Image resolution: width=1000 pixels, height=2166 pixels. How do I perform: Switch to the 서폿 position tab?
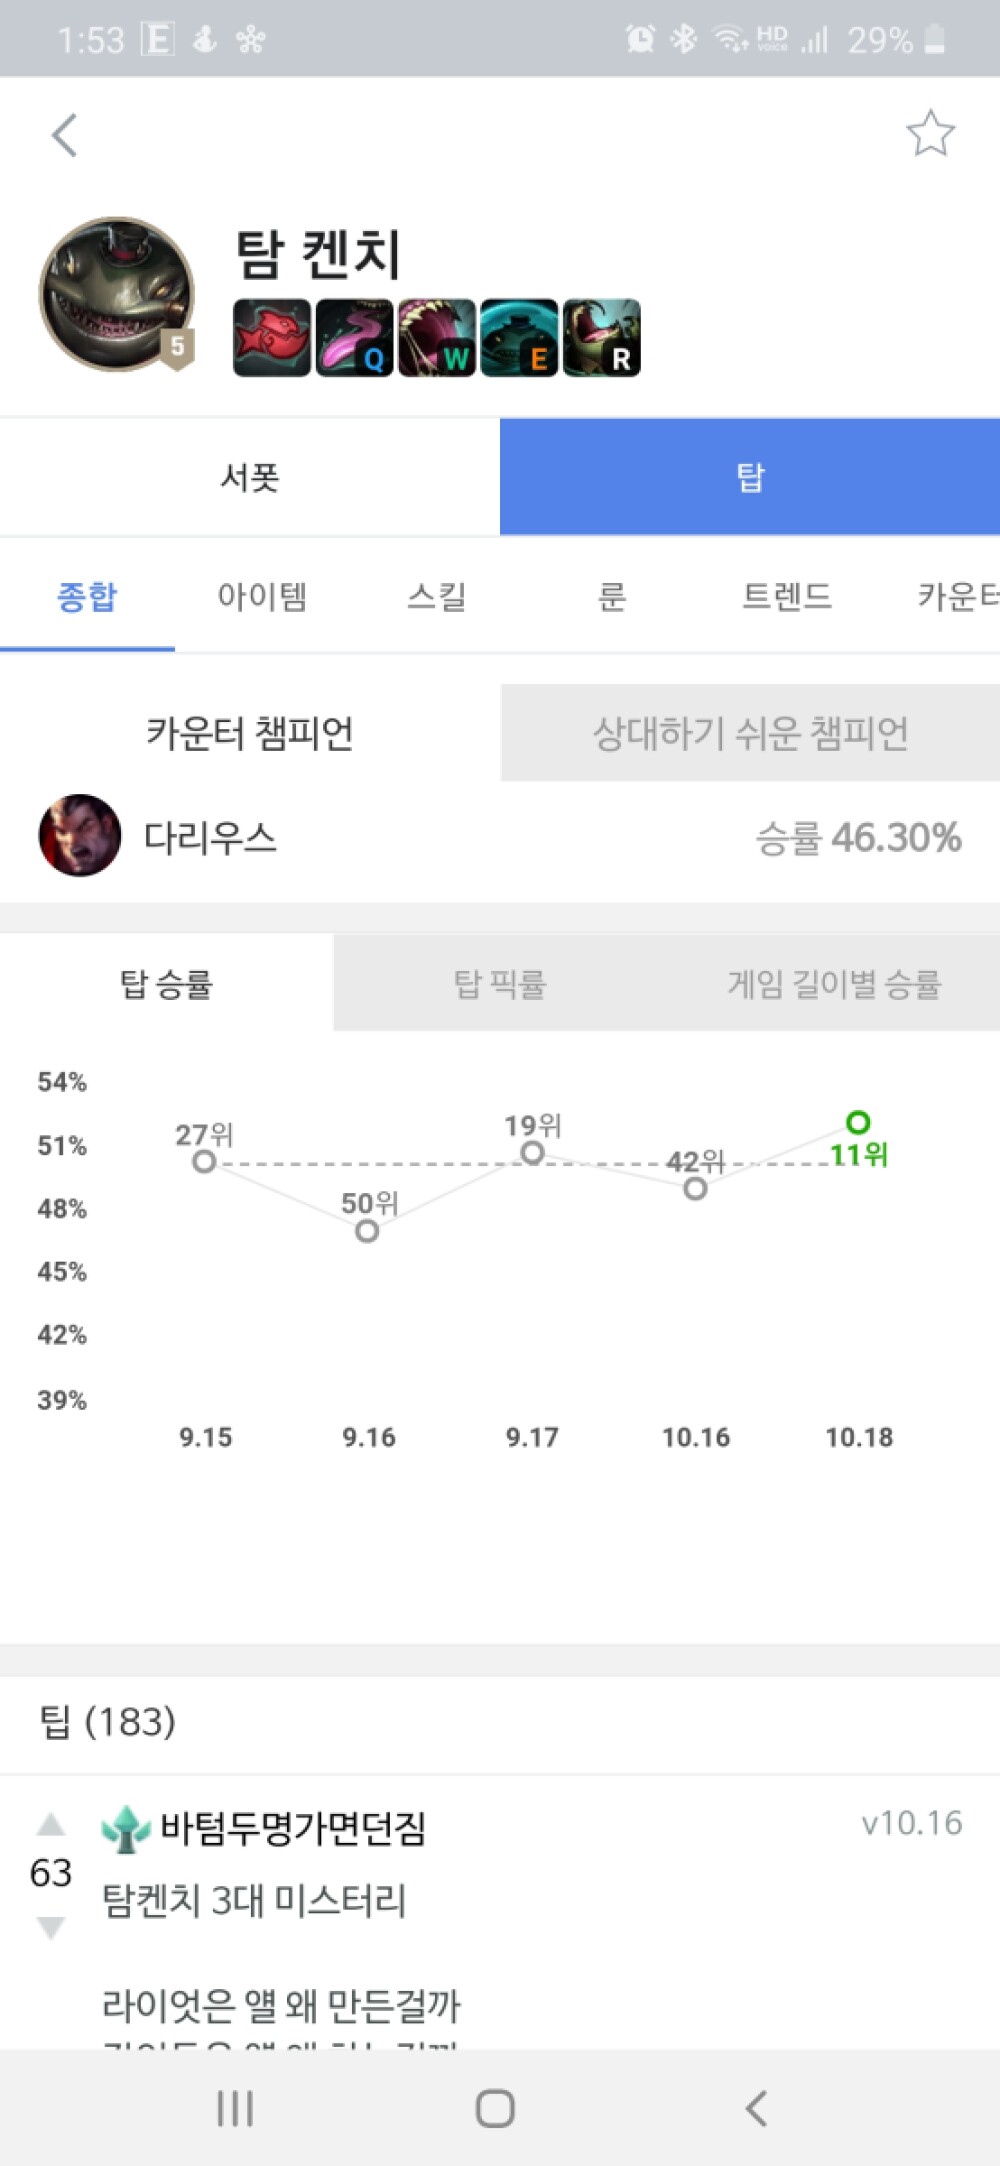click(x=250, y=477)
